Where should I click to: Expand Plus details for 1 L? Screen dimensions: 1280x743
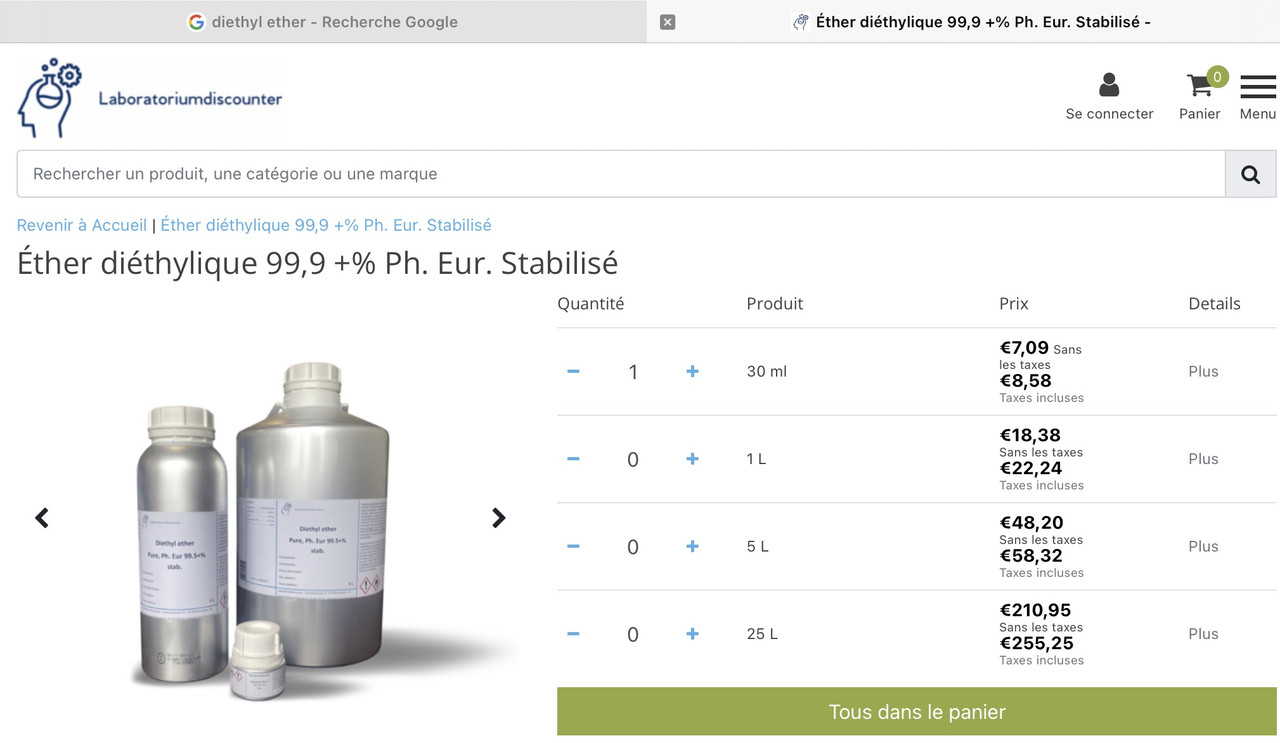tap(1203, 459)
